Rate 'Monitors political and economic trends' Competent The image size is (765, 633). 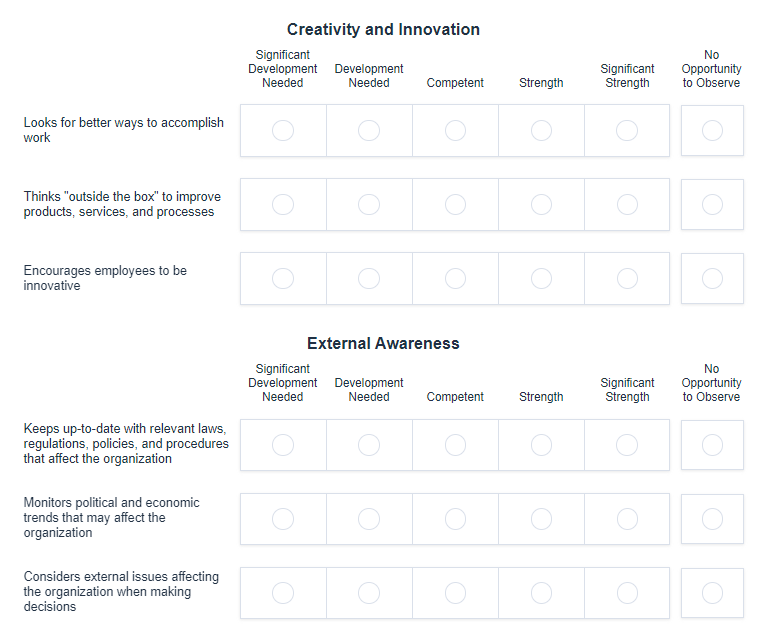point(455,518)
